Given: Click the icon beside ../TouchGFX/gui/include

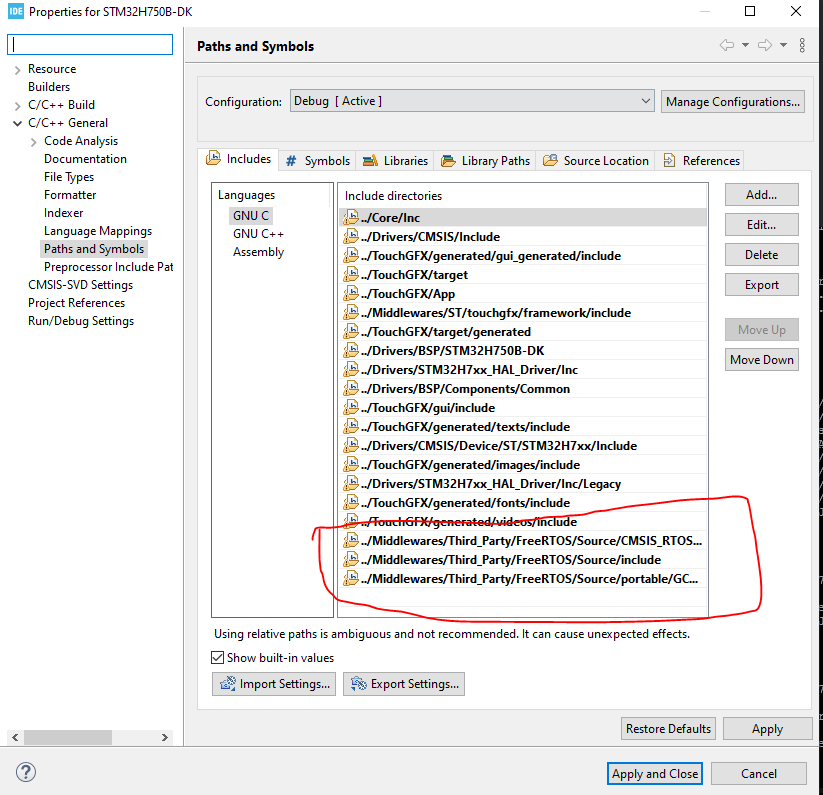Looking at the screenshot, I should [x=351, y=407].
